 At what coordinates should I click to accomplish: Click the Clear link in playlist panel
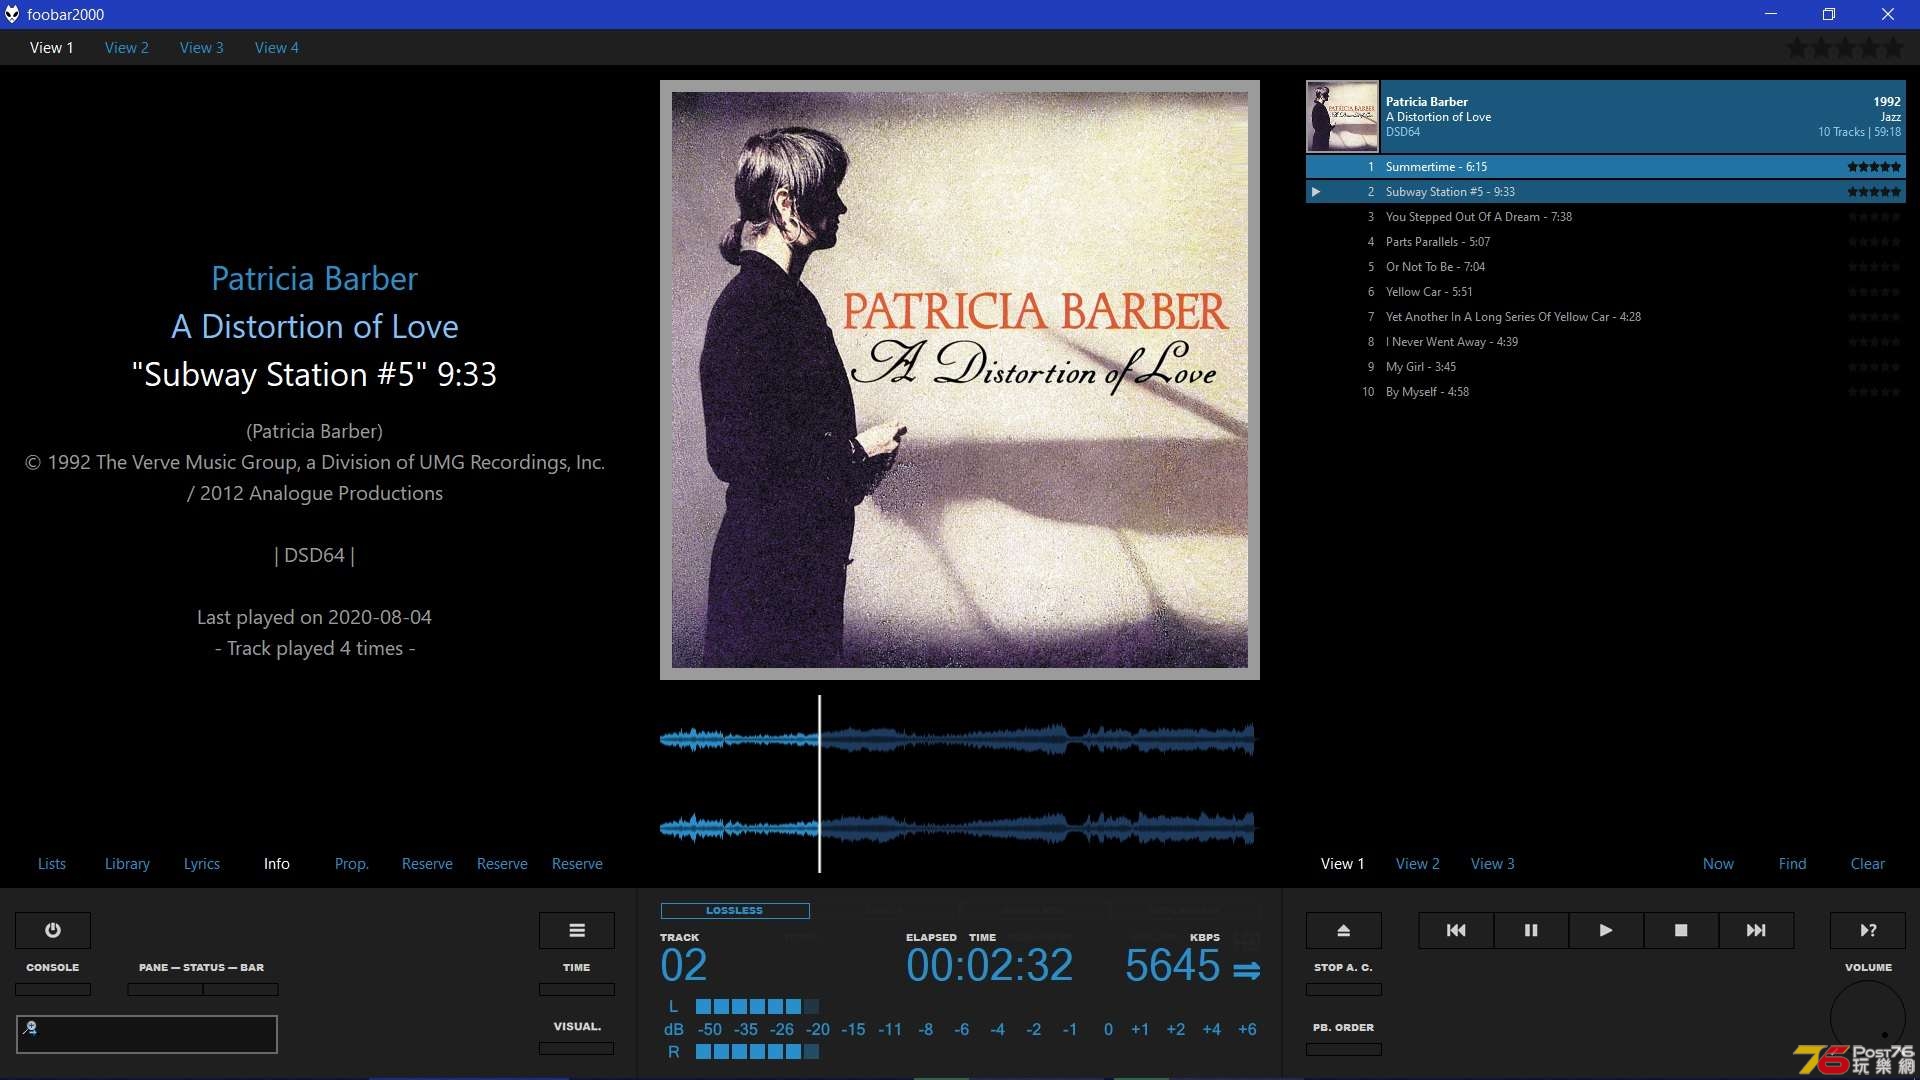pos(1868,864)
